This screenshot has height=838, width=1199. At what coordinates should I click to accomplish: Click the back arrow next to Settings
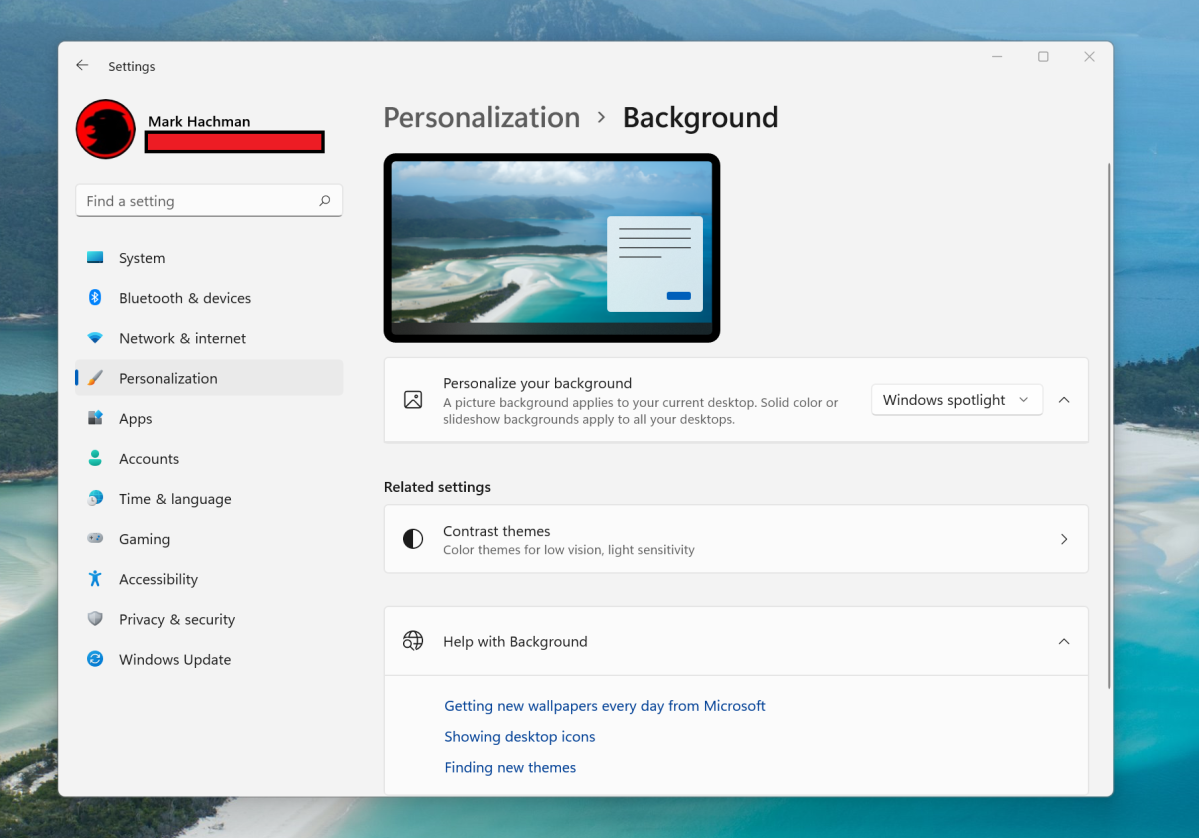pyautogui.click(x=83, y=66)
